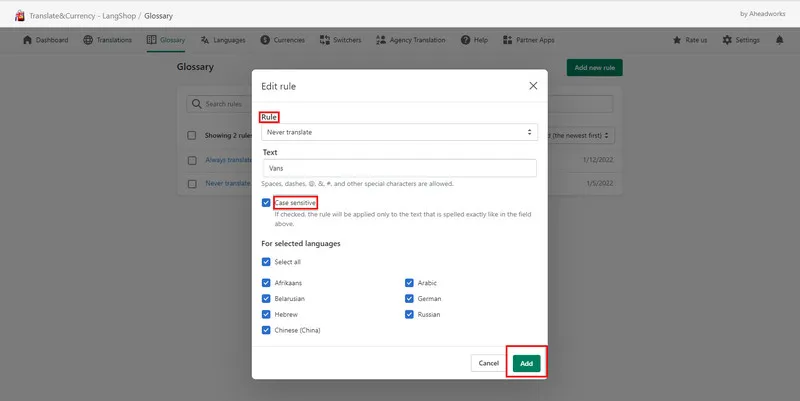Screen dimensions: 800x401
Task: Open the Always translate rule link
Action: click(x=229, y=160)
